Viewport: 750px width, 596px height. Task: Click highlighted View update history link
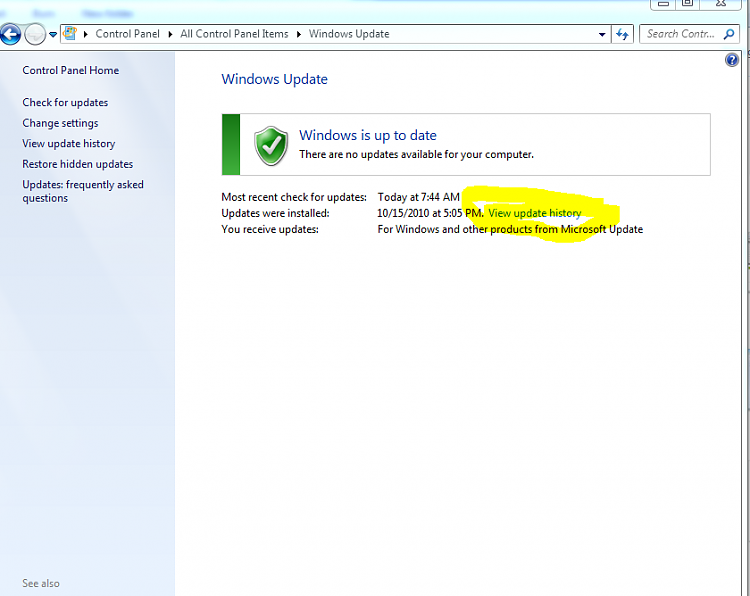coord(534,213)
